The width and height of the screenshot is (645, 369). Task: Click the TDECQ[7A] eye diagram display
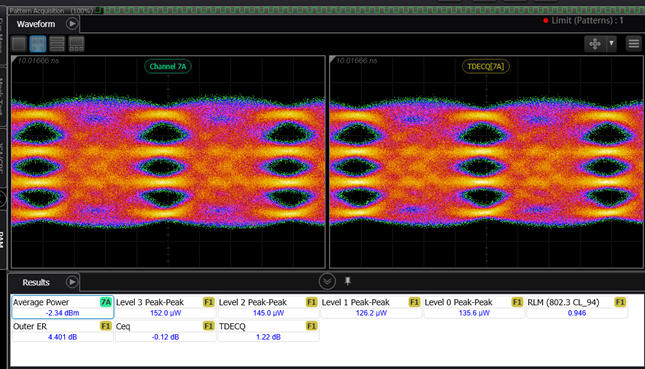487,162
